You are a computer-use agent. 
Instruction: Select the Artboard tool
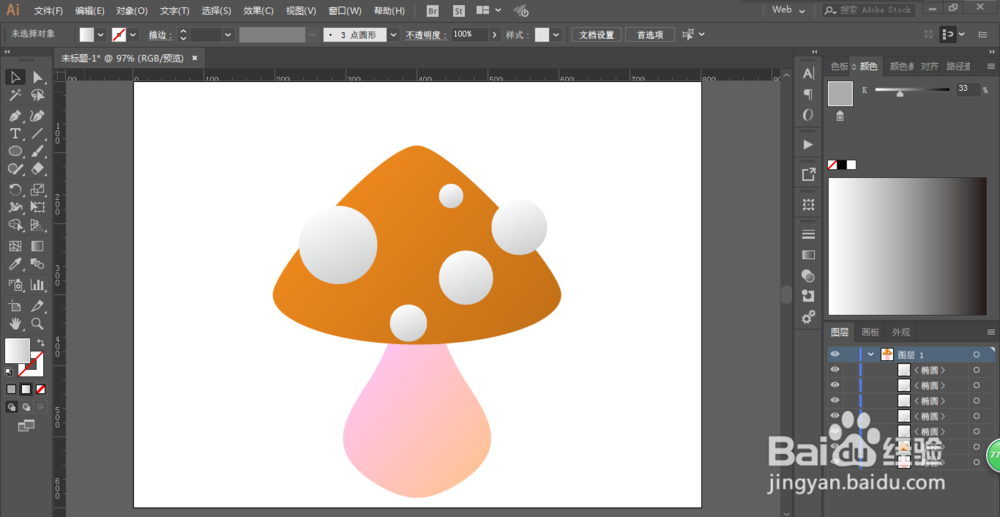[15, 306]
